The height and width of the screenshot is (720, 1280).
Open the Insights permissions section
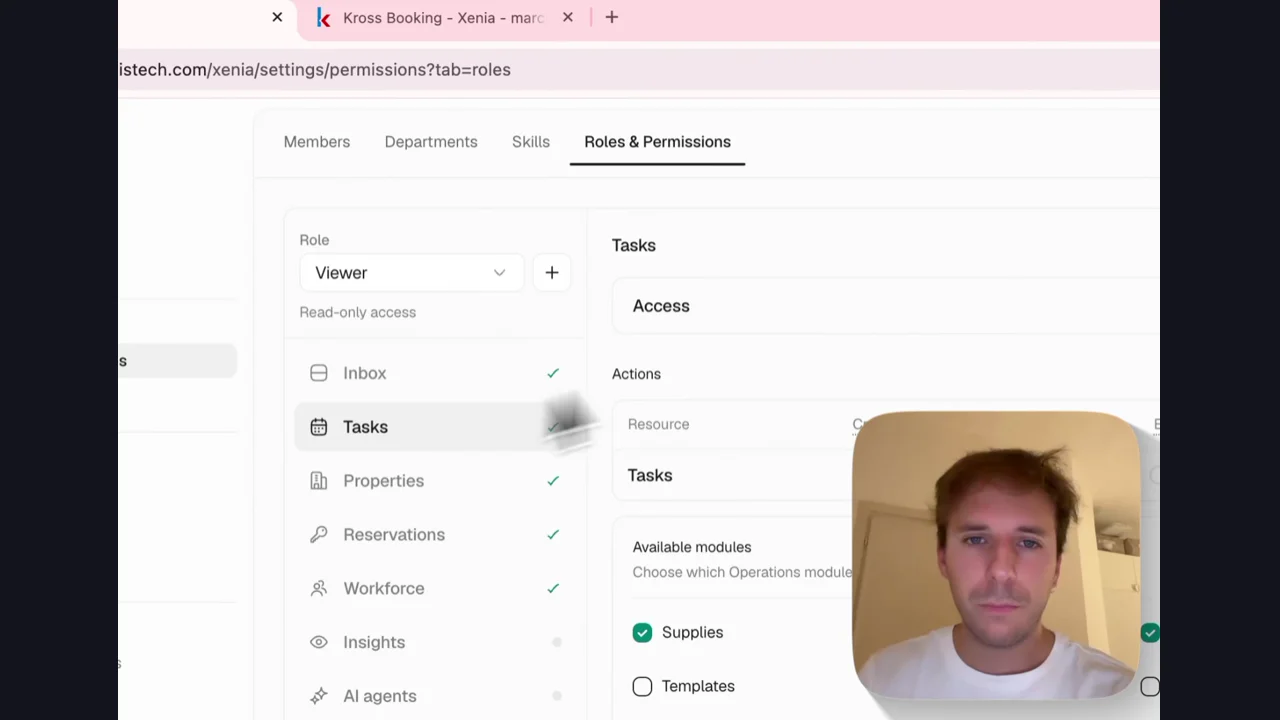pos(435,642)
